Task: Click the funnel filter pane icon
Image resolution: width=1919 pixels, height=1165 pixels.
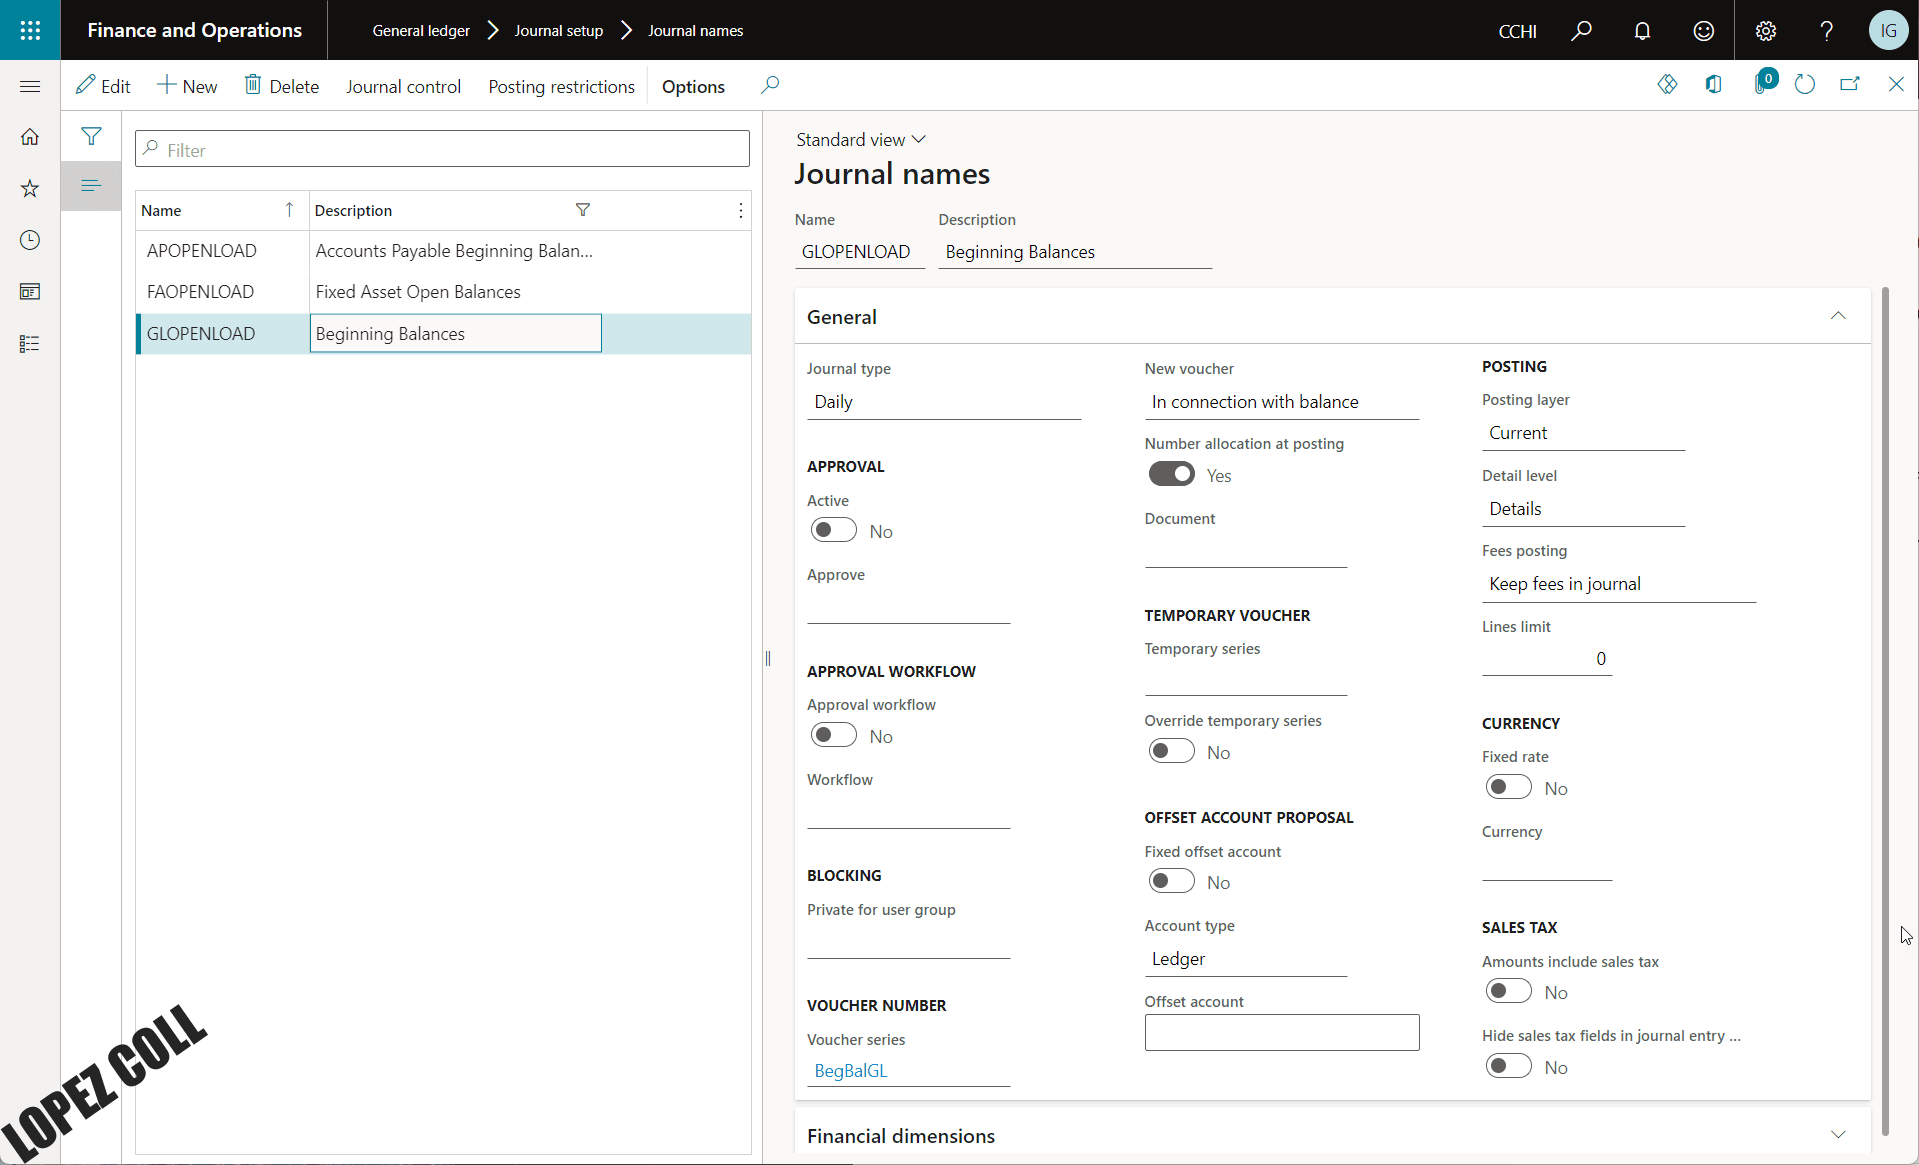Action: [91, 136]
